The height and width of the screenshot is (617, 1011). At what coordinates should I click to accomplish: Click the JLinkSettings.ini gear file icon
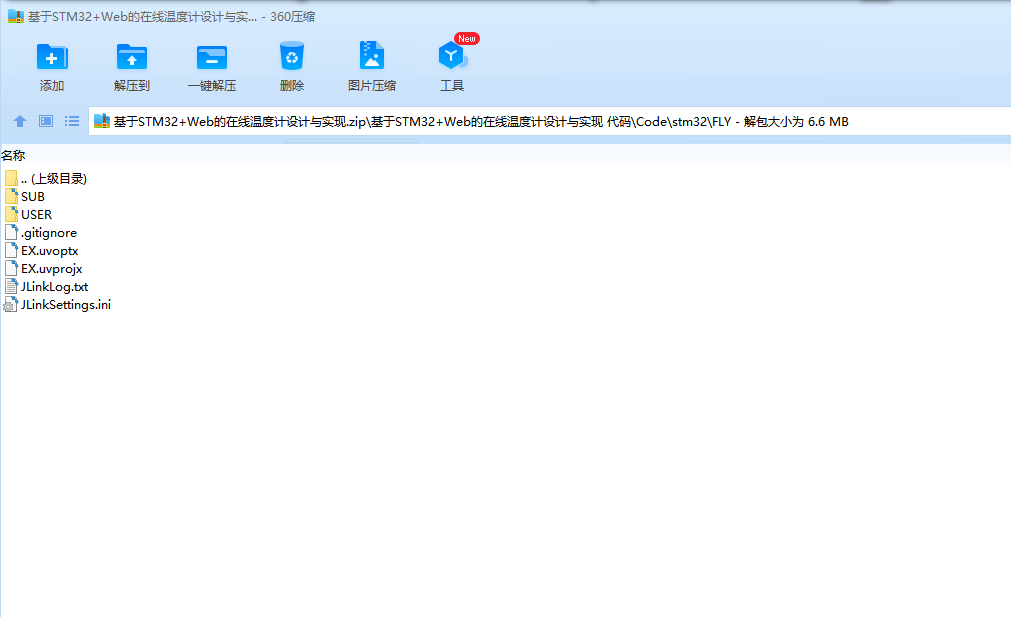click(x=10, y=304)
